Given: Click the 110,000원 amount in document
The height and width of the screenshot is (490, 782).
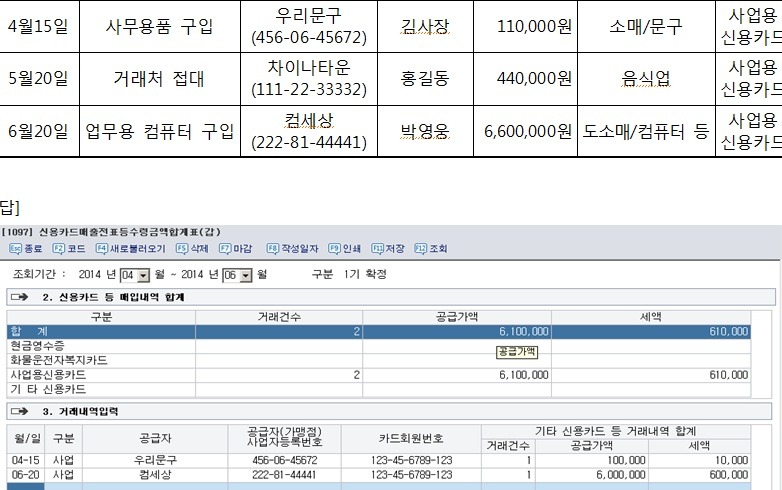Looking at the screenshot, I should 534,26.
